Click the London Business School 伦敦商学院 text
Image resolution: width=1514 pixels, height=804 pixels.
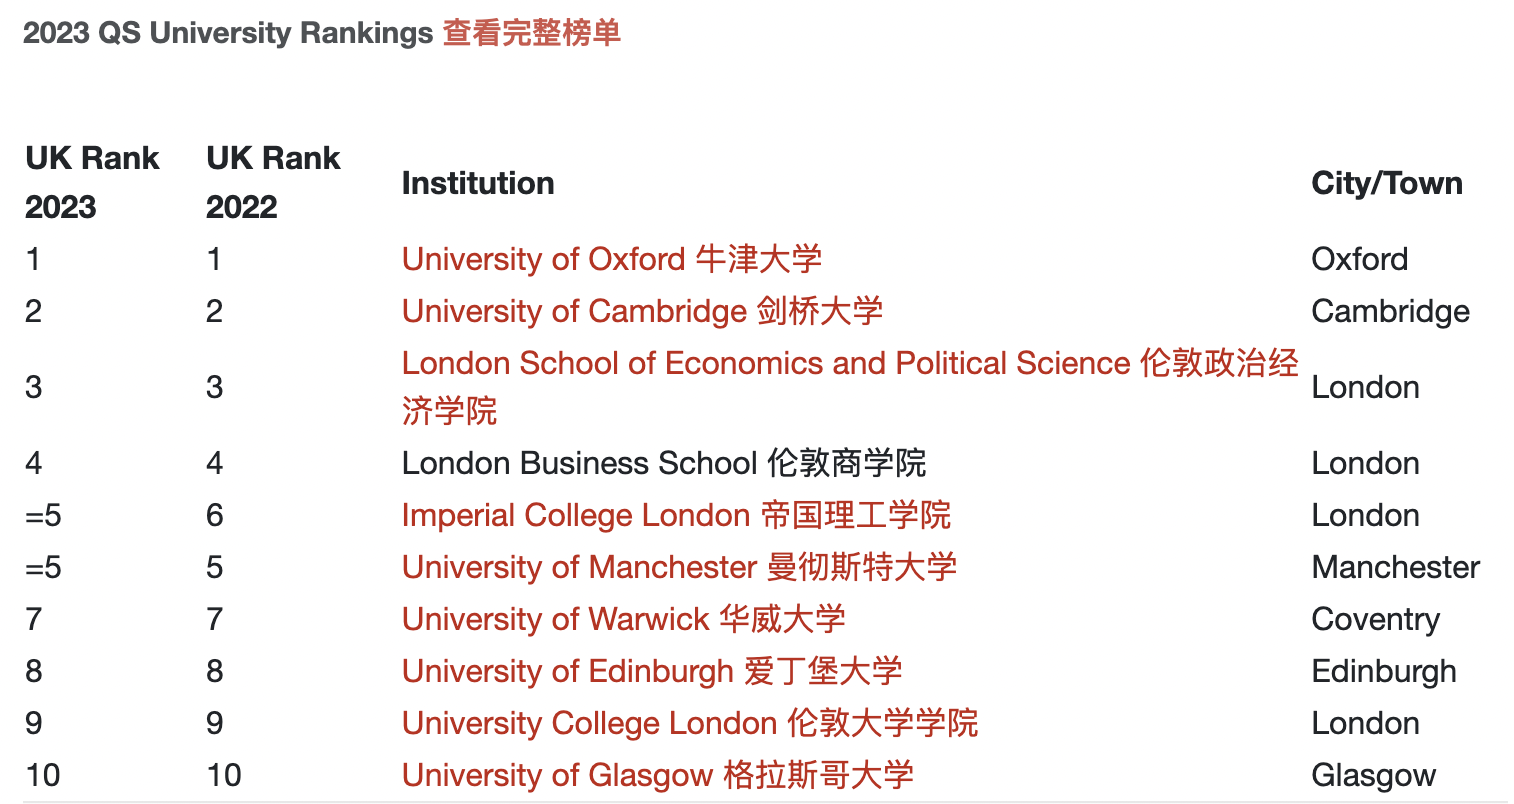663,463
